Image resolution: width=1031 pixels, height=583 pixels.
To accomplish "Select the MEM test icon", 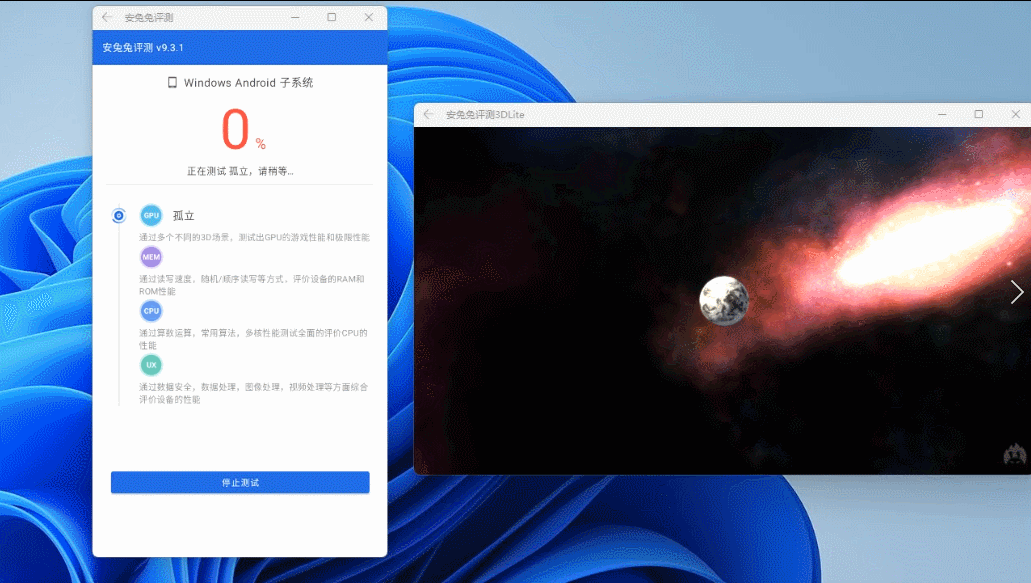I will pos(151,257).
